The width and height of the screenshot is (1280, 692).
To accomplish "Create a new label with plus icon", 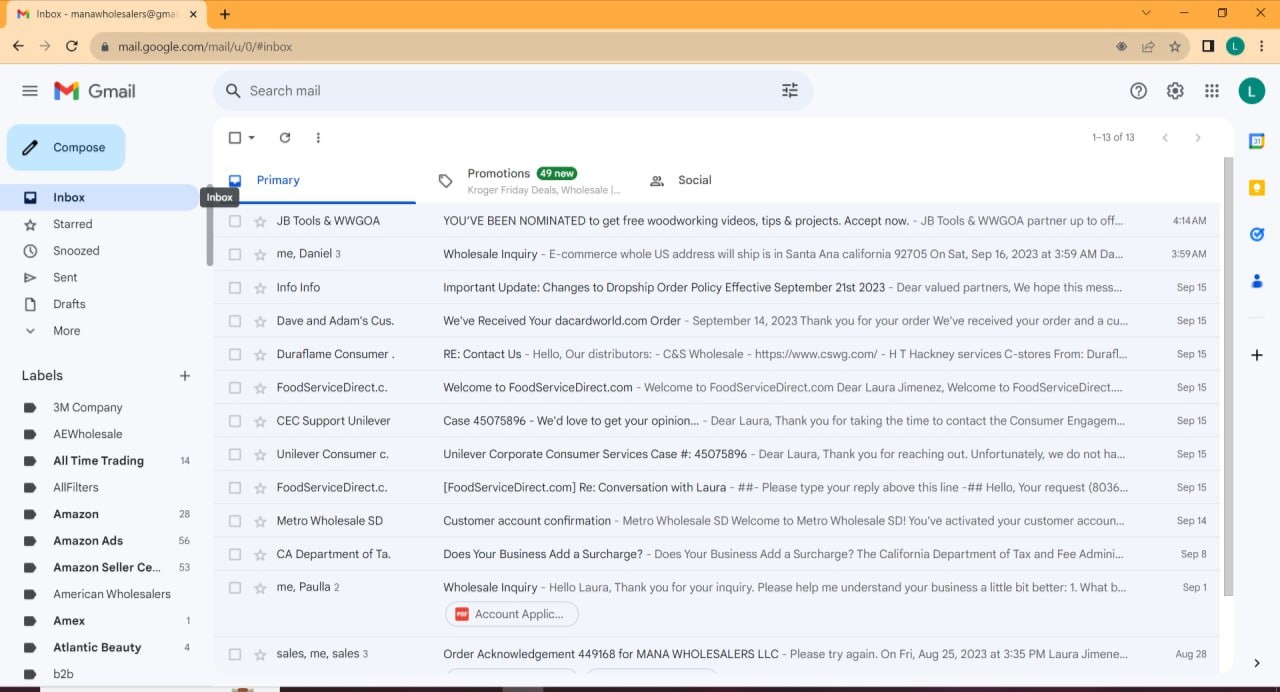I will point(185,376).
